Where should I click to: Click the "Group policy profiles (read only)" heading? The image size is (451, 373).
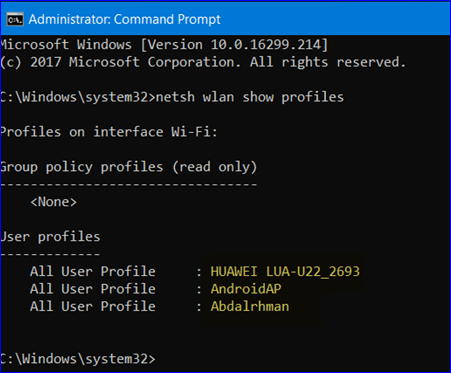(128, 167)
